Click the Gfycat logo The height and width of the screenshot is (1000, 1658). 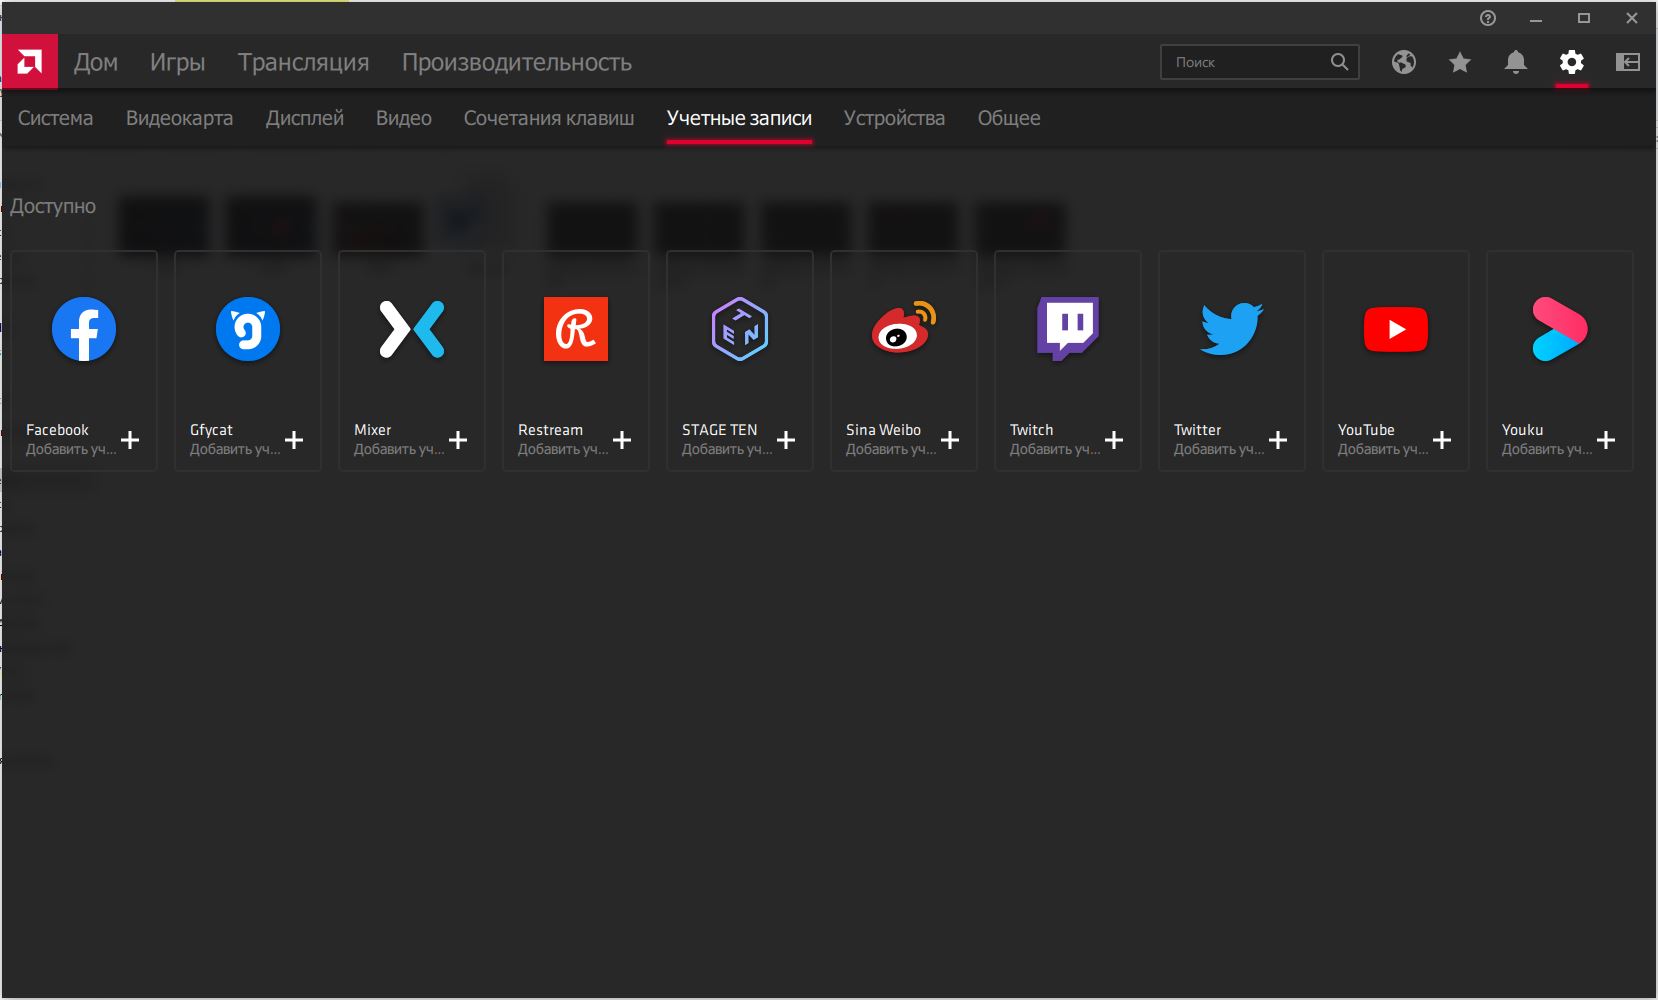248,329
